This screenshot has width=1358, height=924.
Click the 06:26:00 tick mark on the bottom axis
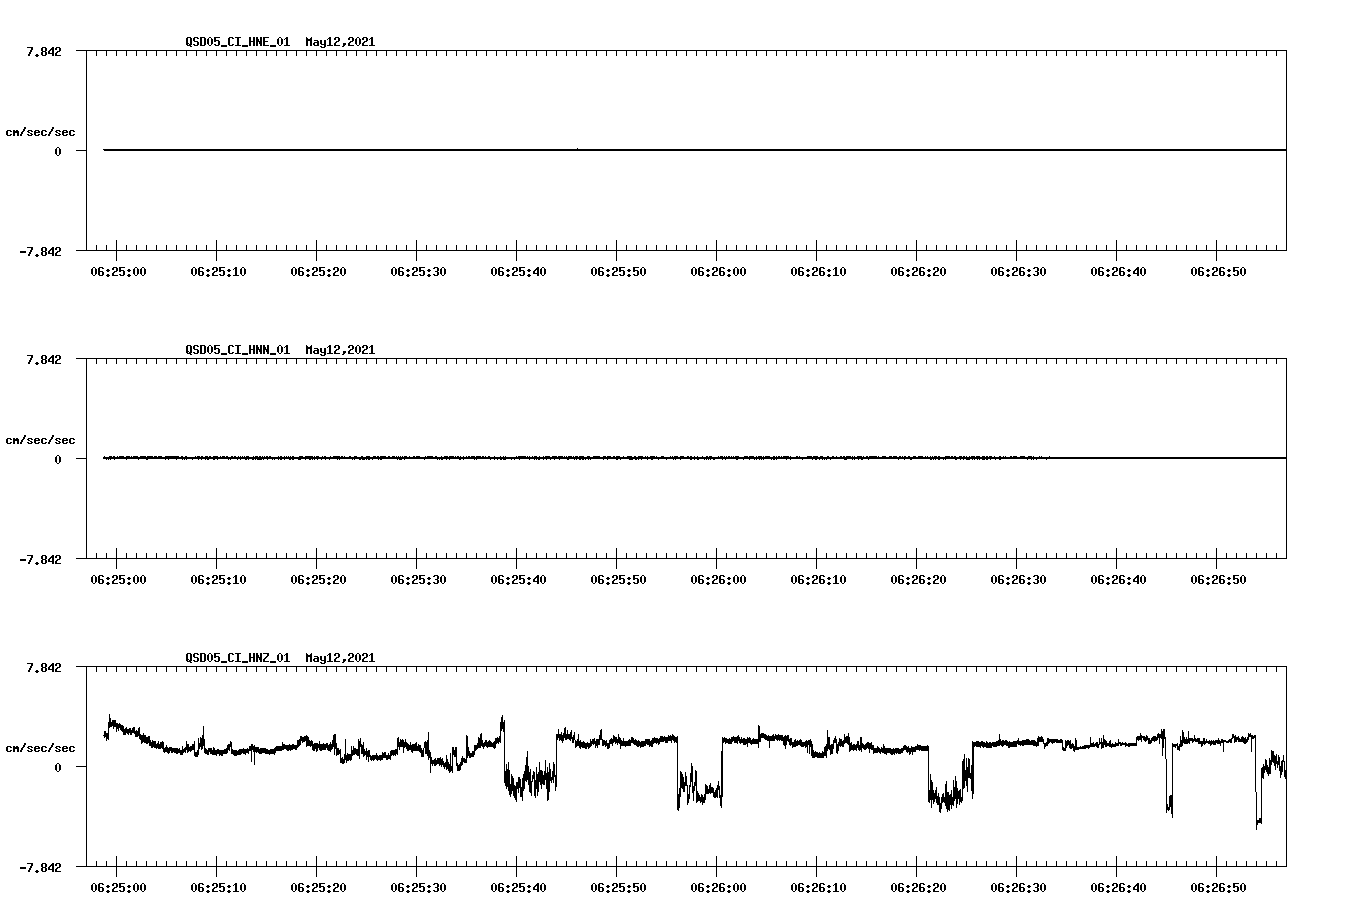point(716,868)
